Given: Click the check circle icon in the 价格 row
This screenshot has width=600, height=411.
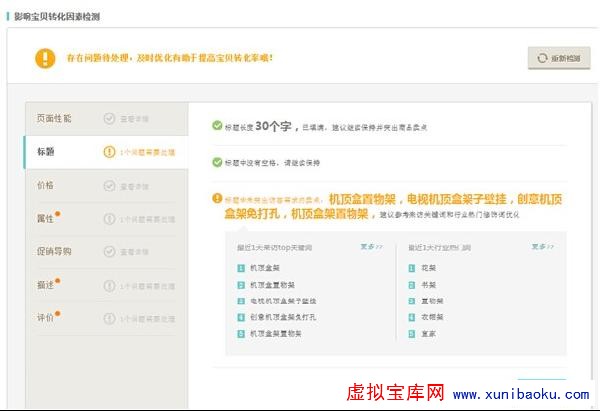Looking at the screenshot, I should pyautogui.click(x=109, y=186).
